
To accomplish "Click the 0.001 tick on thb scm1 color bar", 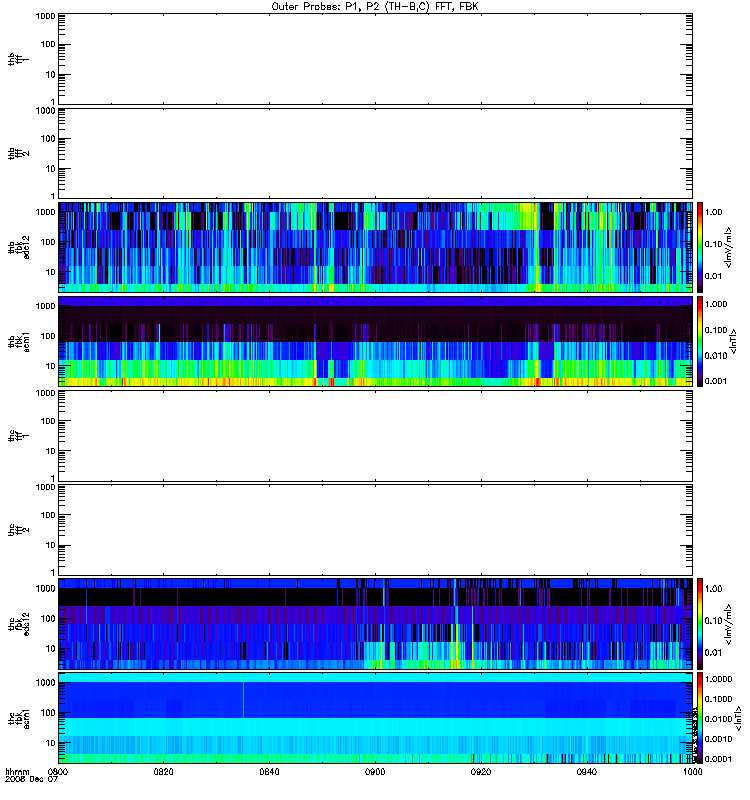I will pos(716,381).
